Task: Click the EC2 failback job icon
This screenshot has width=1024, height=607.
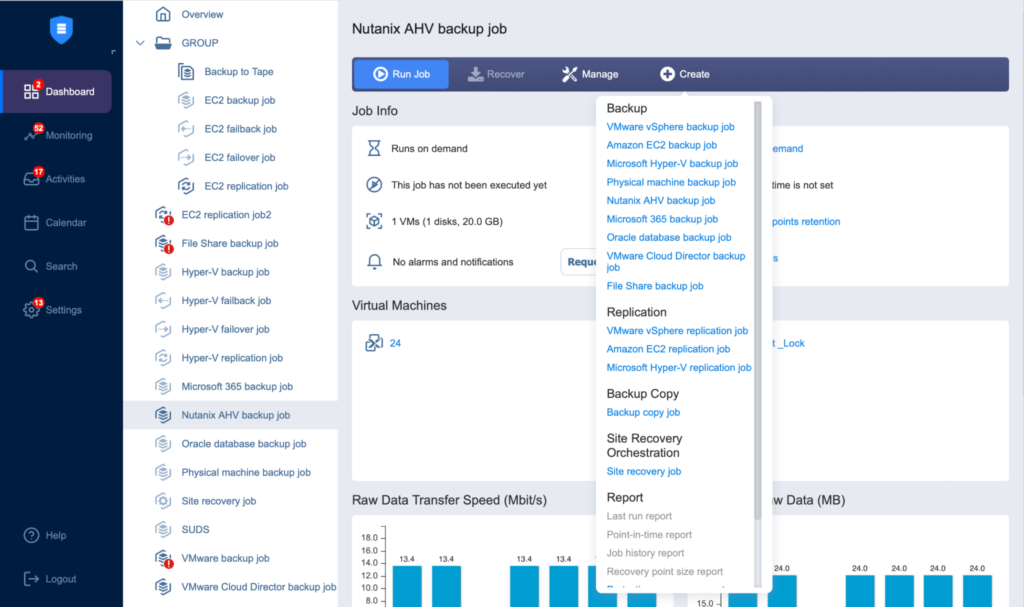Action: pyautogui.click(x=185, y=129)
